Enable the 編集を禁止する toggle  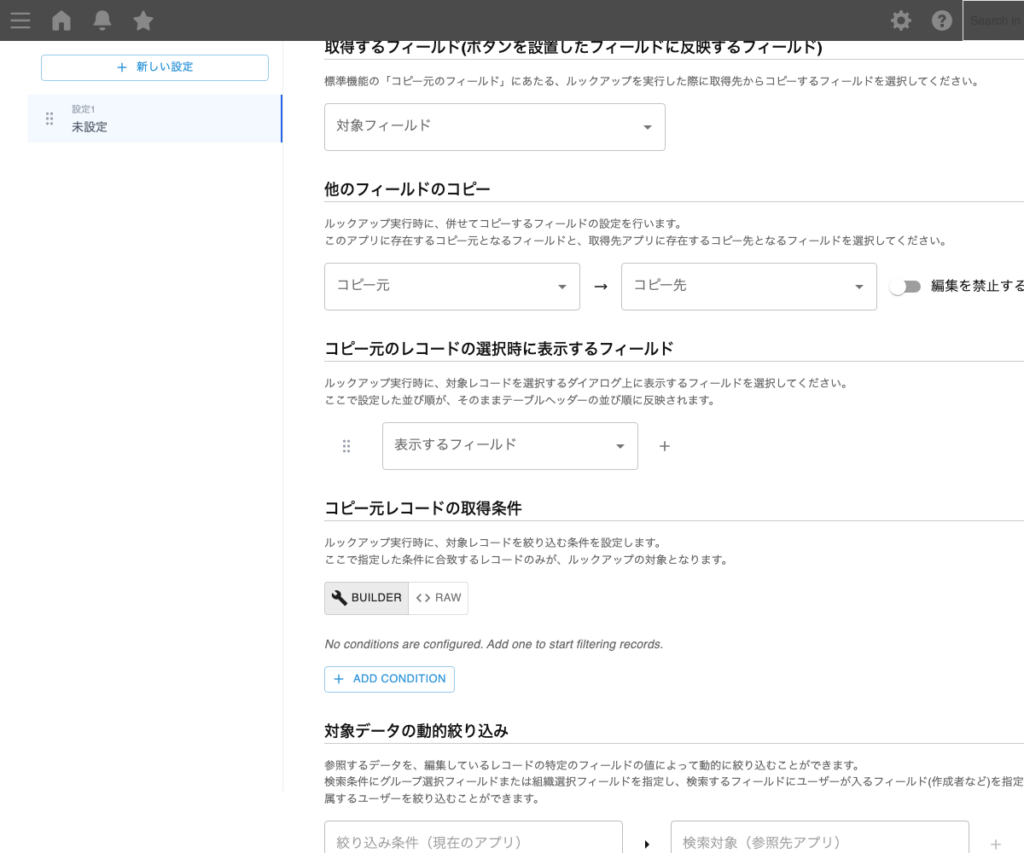905,286
